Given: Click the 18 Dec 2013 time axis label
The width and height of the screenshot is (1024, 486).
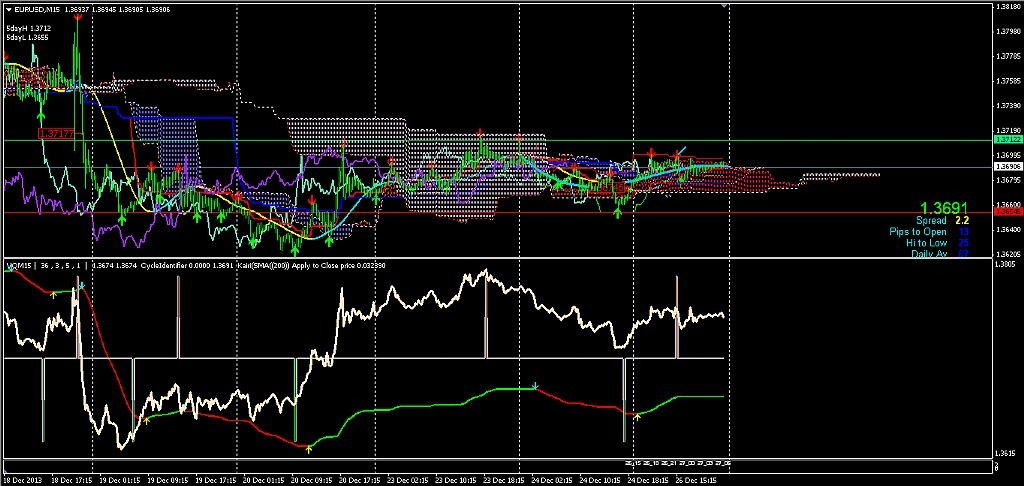Looking at the screenshot, I should (x=21, y=480).
